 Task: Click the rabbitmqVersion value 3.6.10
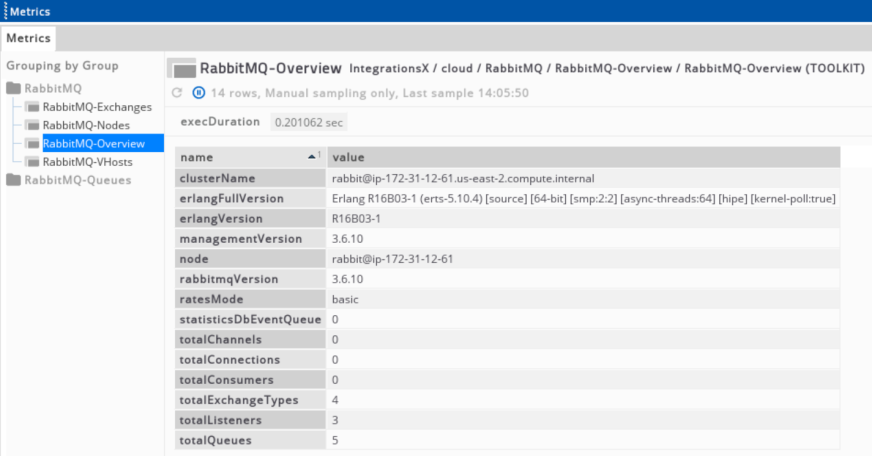348,279
